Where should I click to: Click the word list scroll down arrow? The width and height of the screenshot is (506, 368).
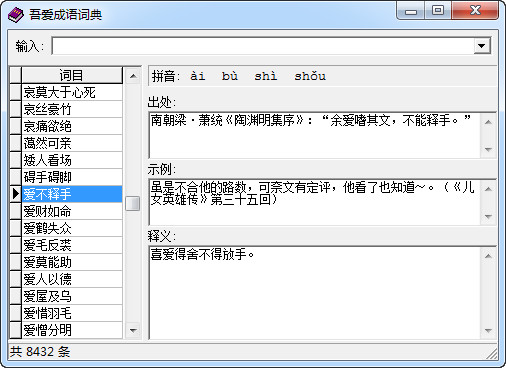[x=133, y=330]
